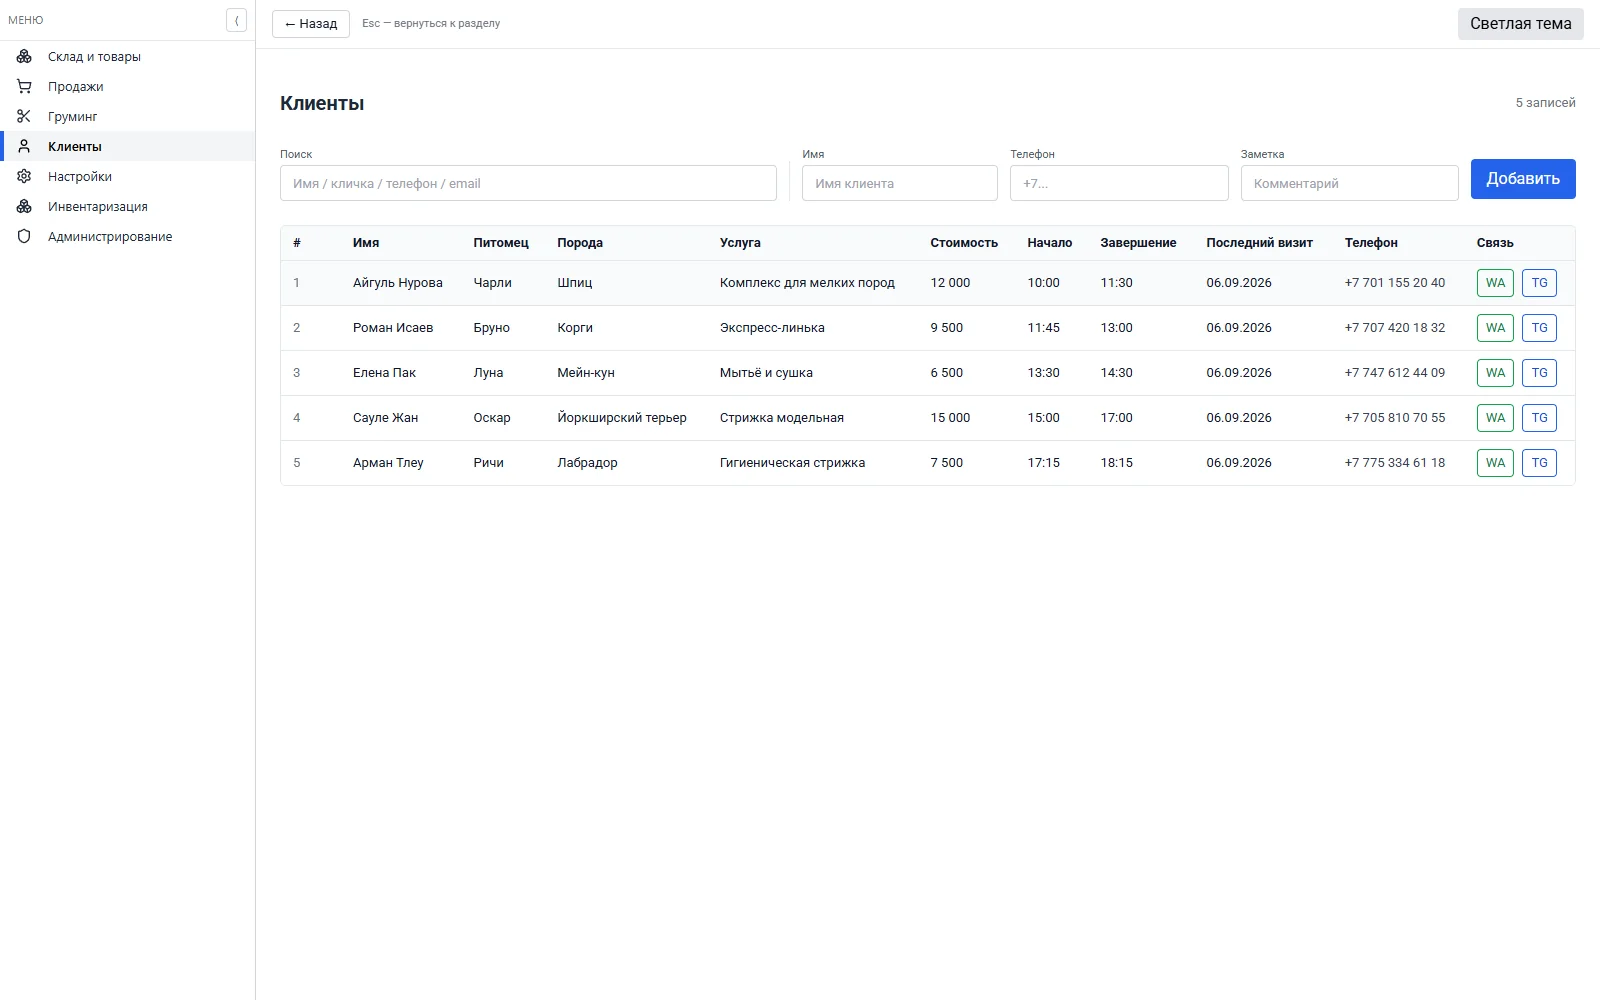Open WhatsApp for Айгуль Нурова

coord(1495,283)
